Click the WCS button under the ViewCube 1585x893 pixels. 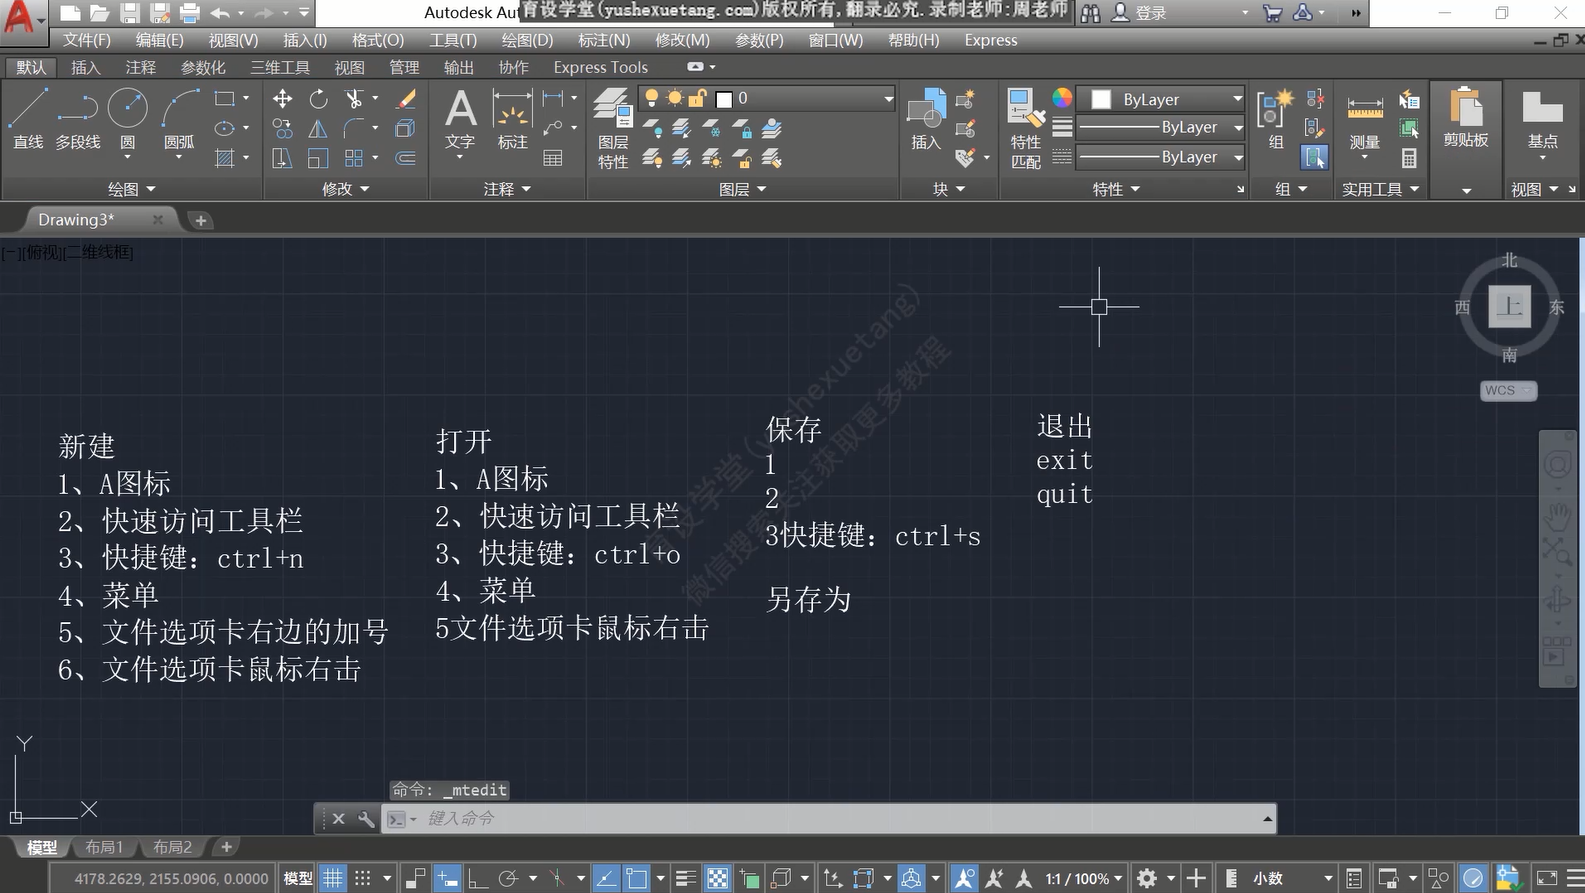[1507, 390]
